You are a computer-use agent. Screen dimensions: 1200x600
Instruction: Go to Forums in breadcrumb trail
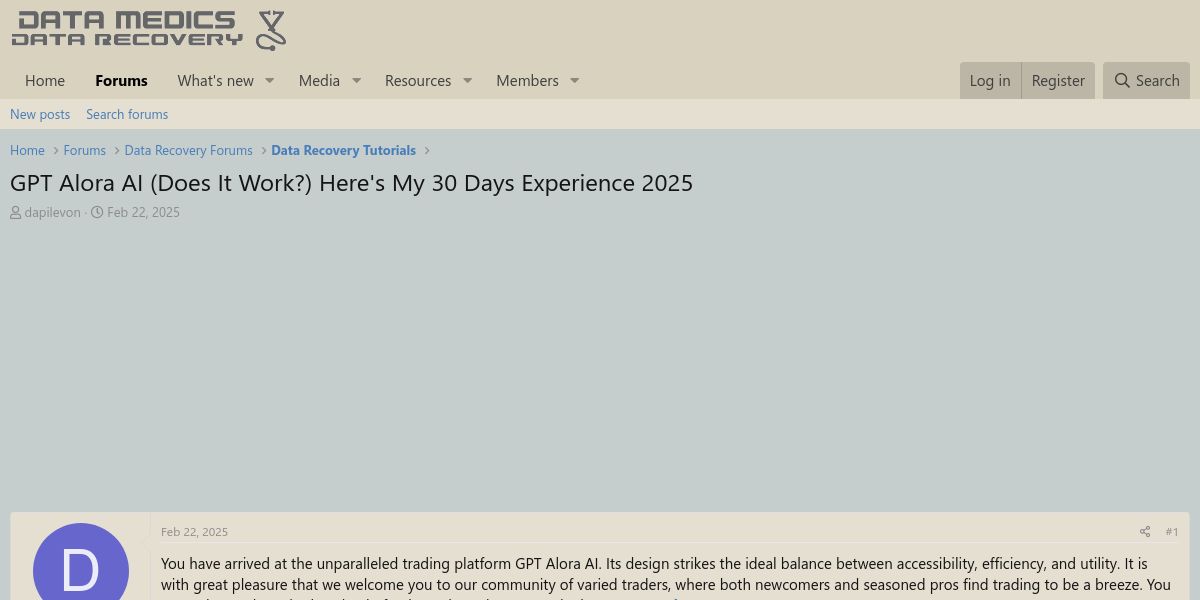(x=84, y=150)
